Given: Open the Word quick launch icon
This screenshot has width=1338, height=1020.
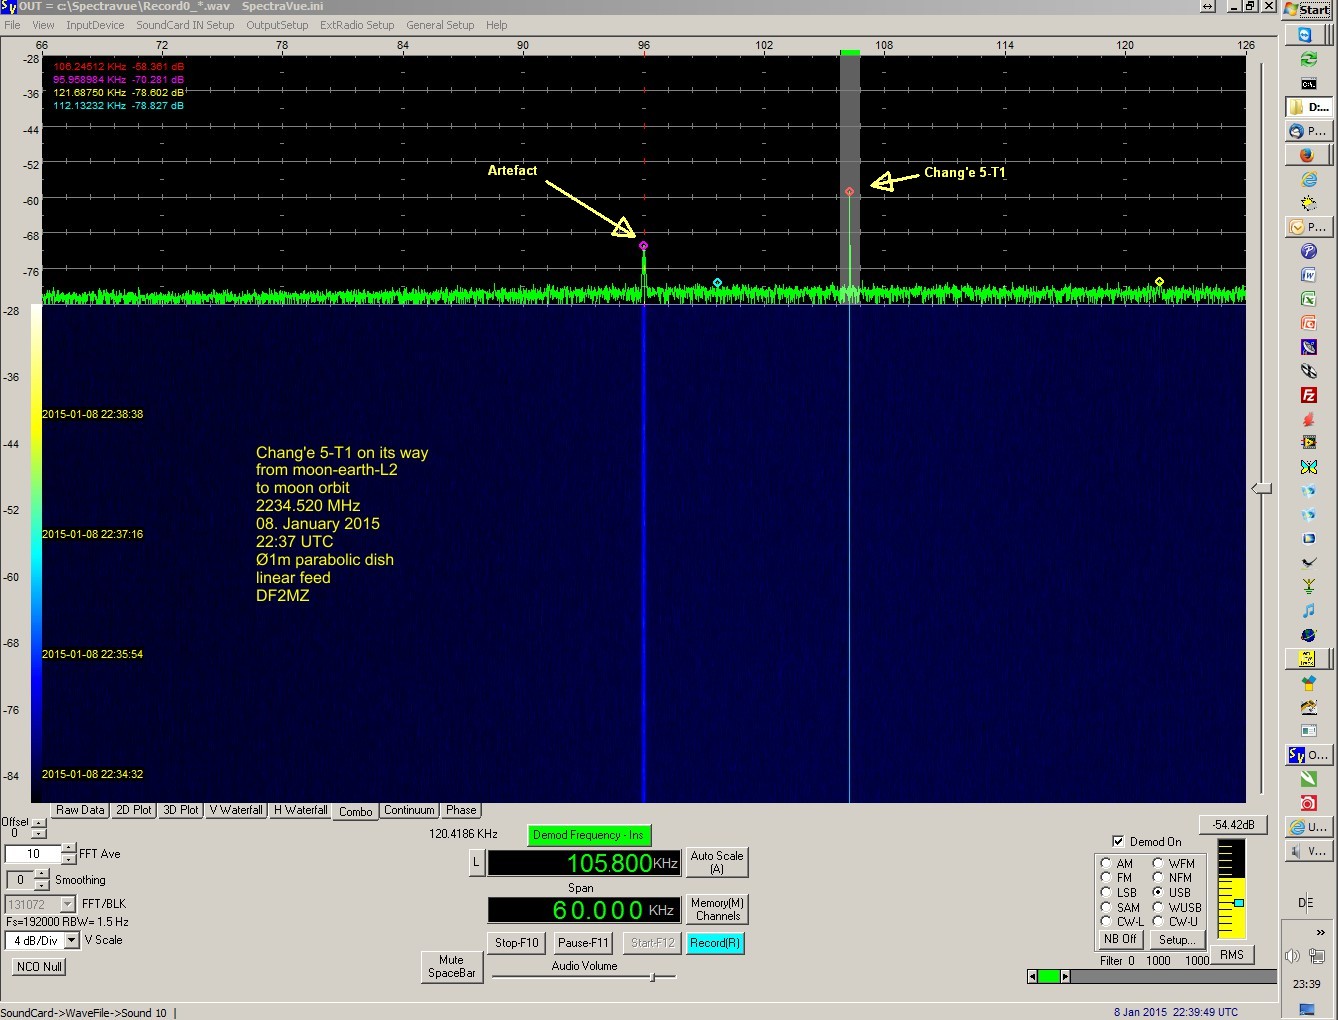Looking at the screenshot, I should (x=1308, y=275).
